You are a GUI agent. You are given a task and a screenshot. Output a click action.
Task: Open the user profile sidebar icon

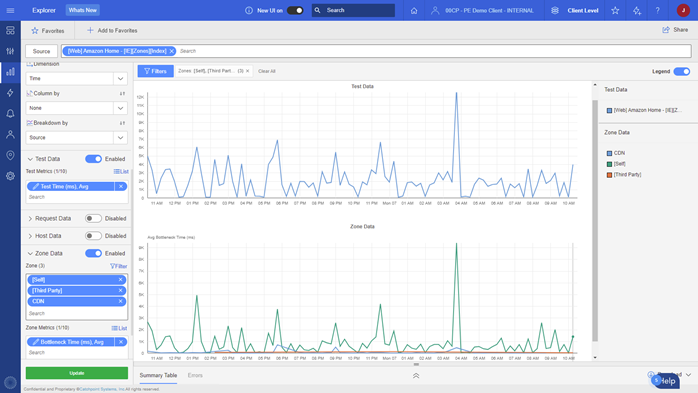click(10, 134)
